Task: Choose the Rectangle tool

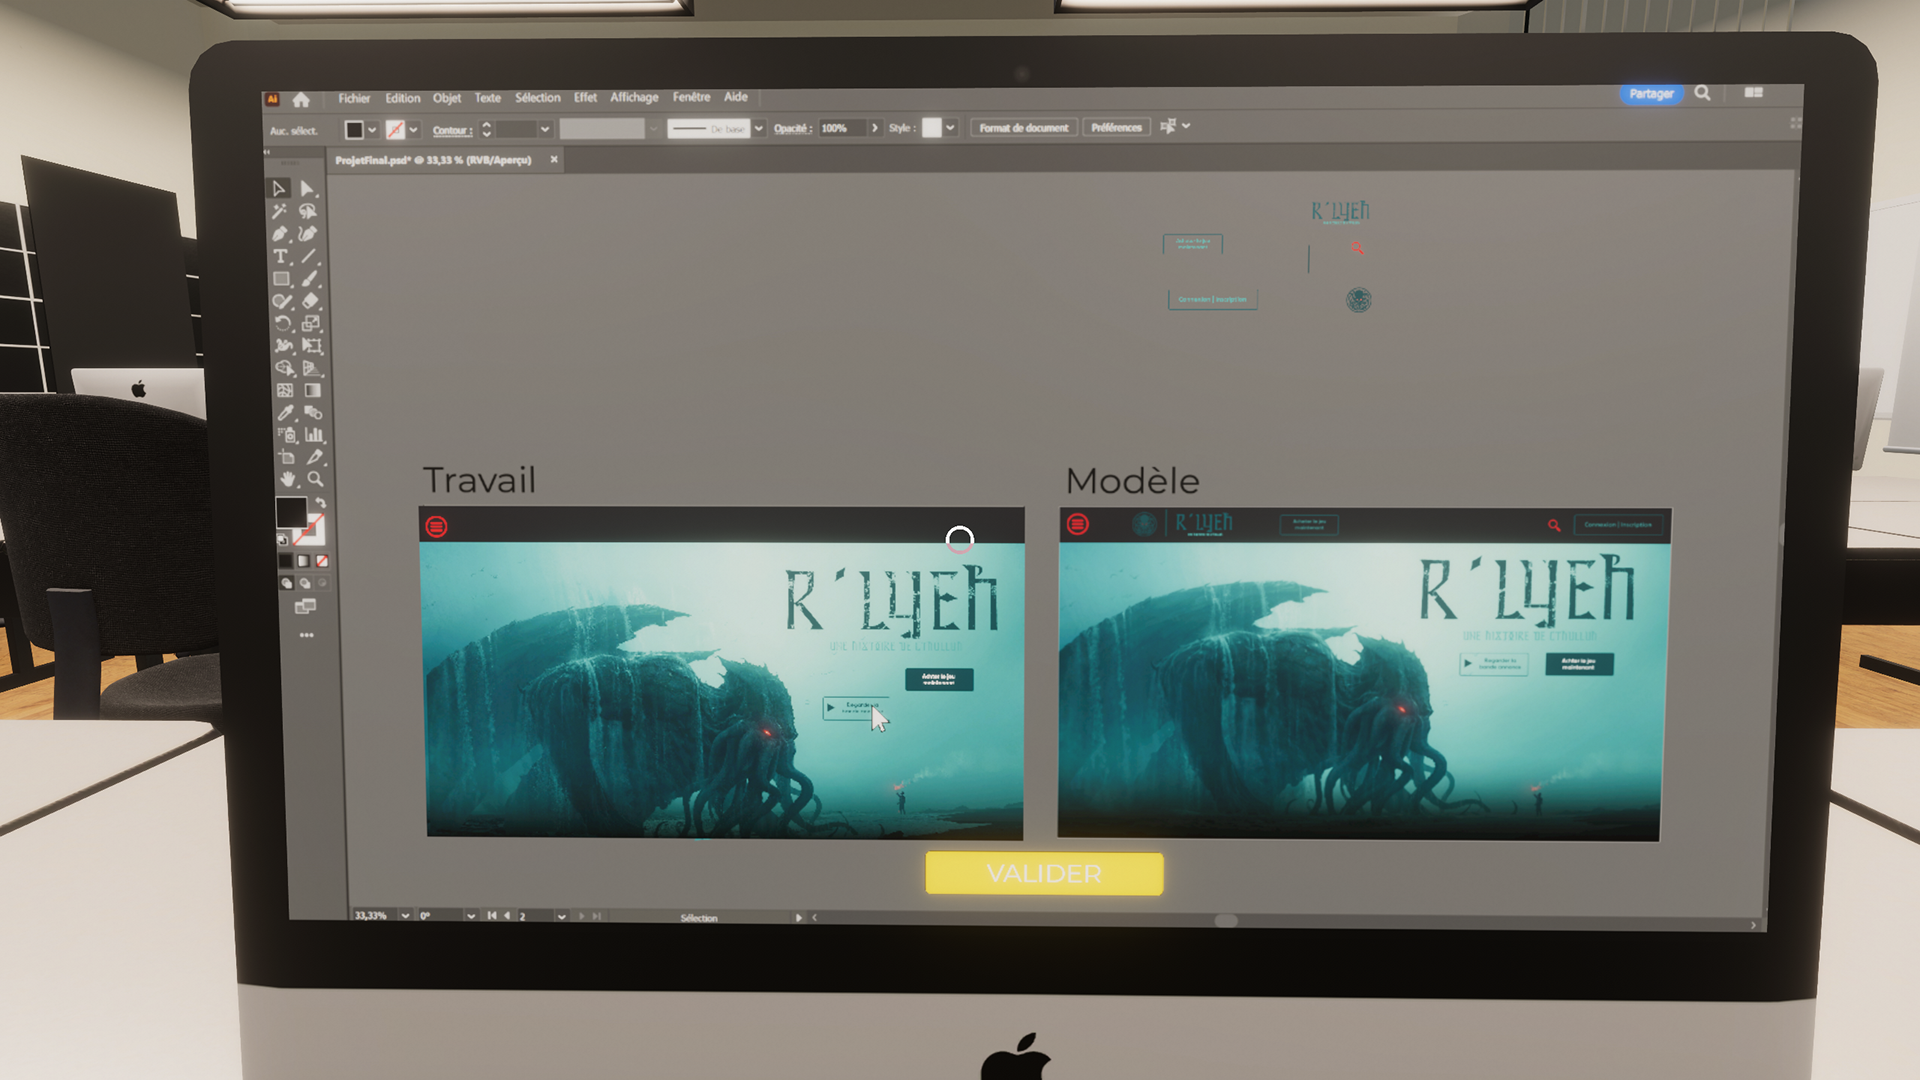Action: (282, 279)
